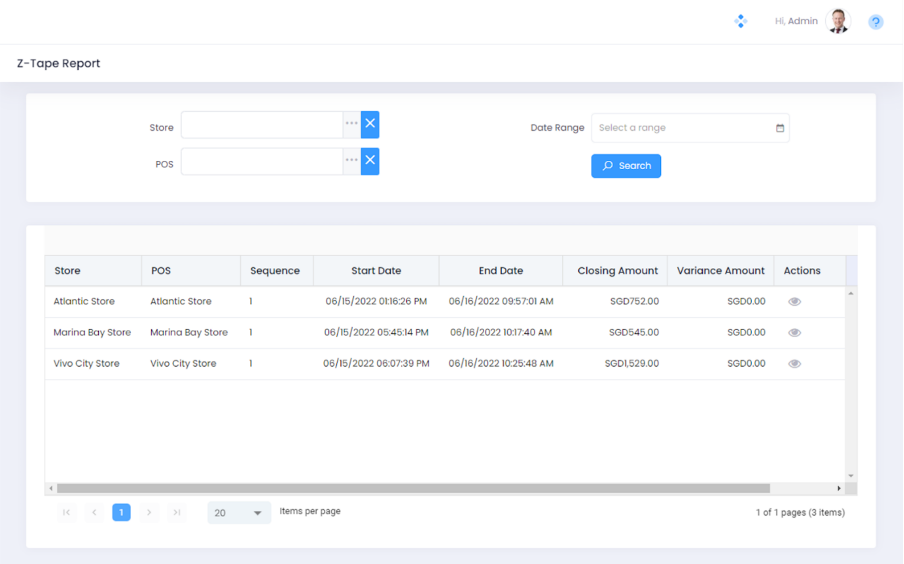Viewport: 904px width, 564px height.
Task: Go to the next page arrow
Action: tap(149, 512)
